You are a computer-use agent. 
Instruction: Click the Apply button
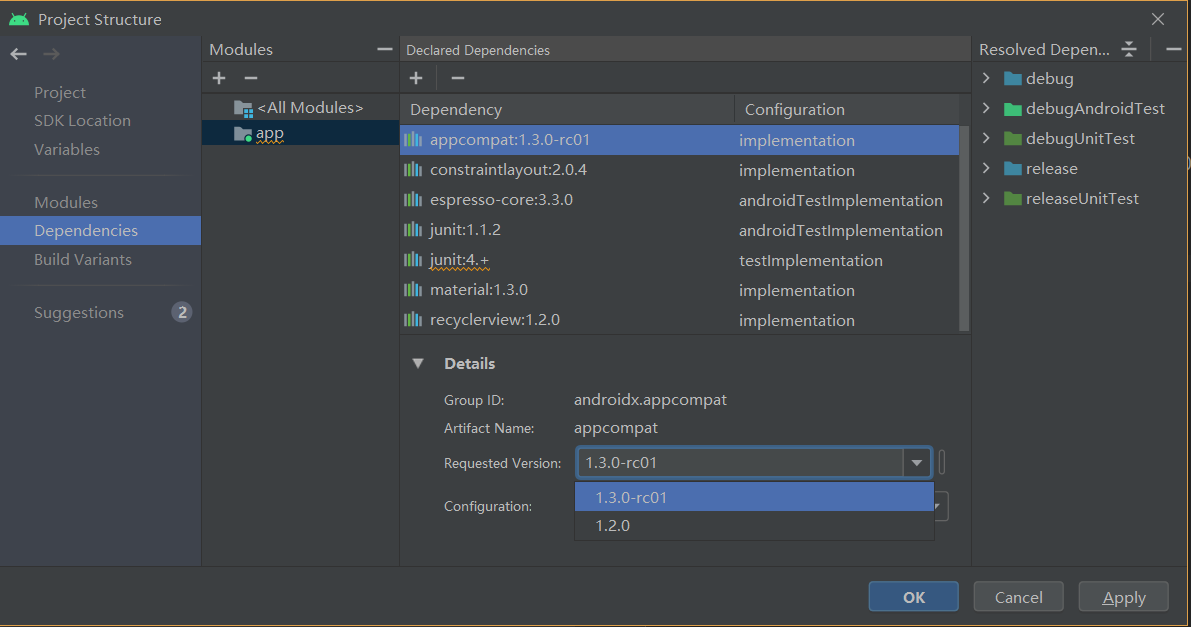pos(1123,597)
